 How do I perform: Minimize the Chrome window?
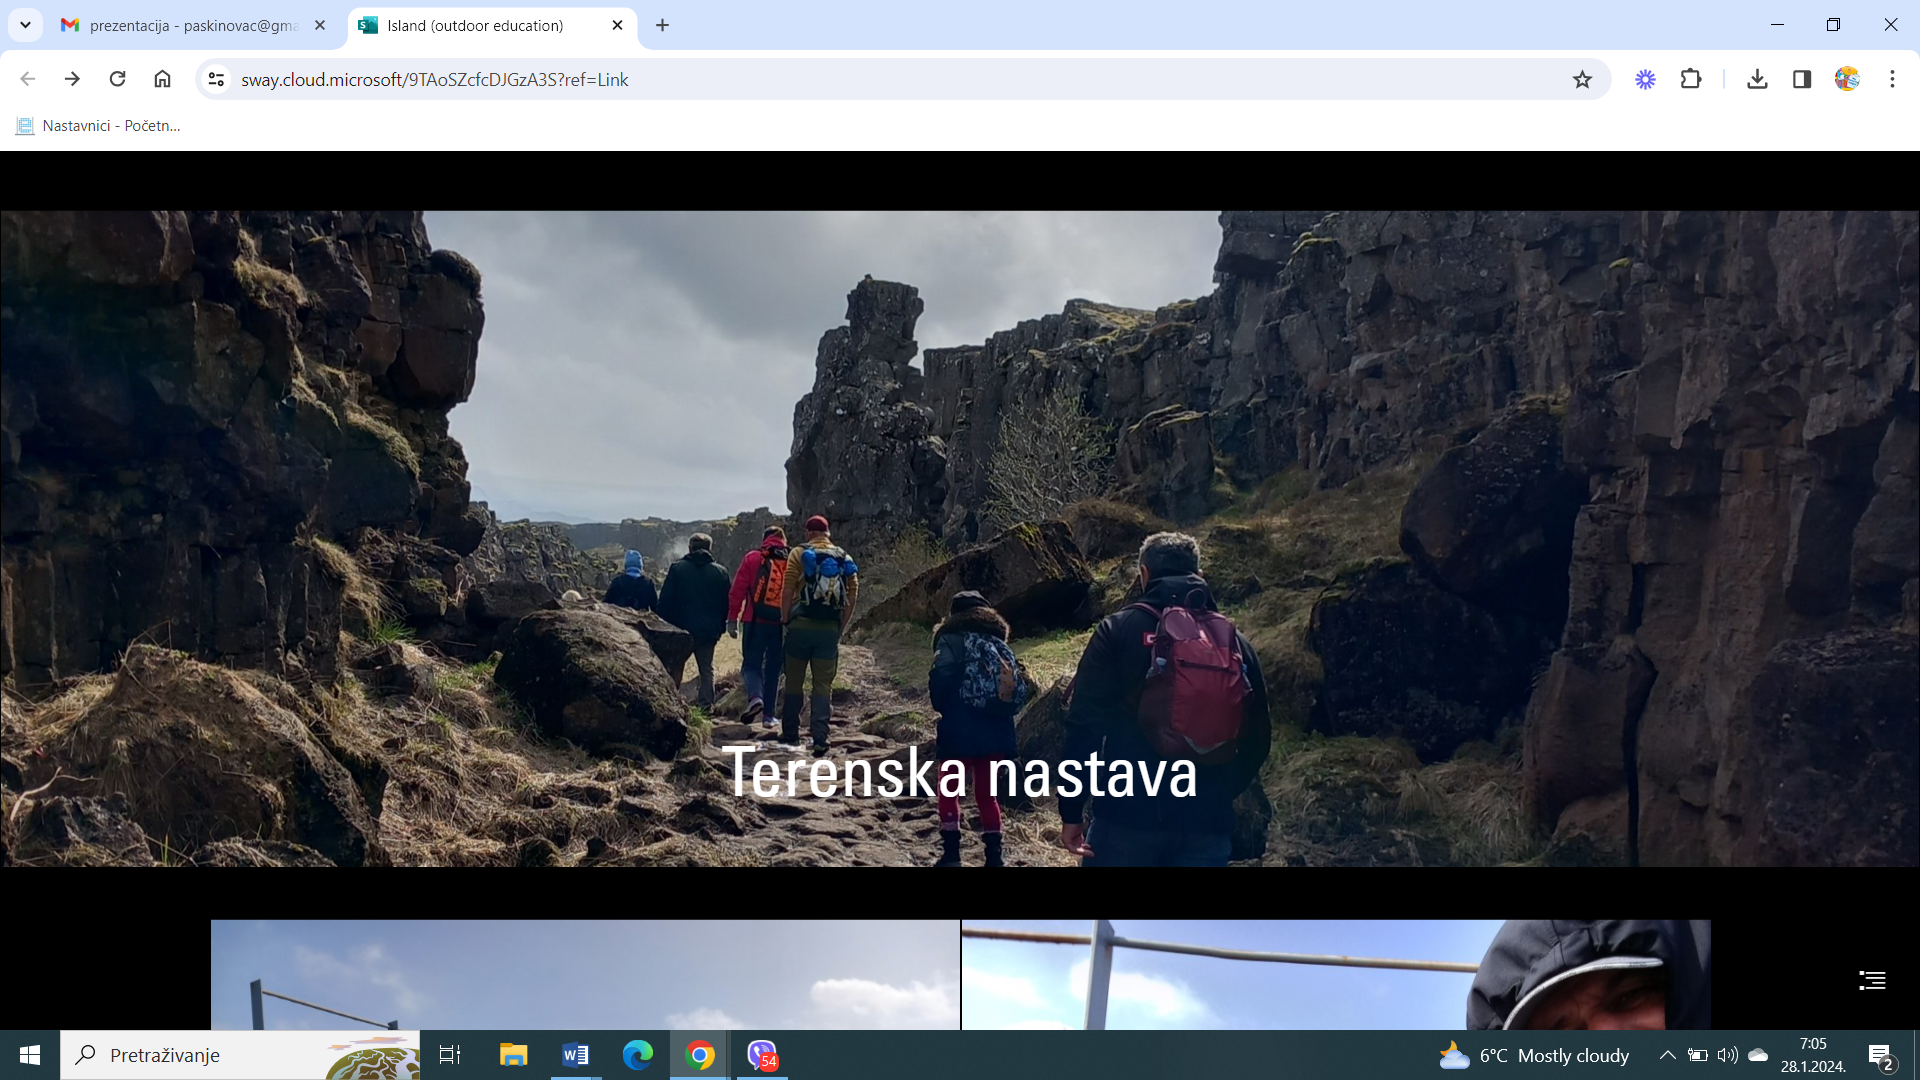coord(1777,25)
